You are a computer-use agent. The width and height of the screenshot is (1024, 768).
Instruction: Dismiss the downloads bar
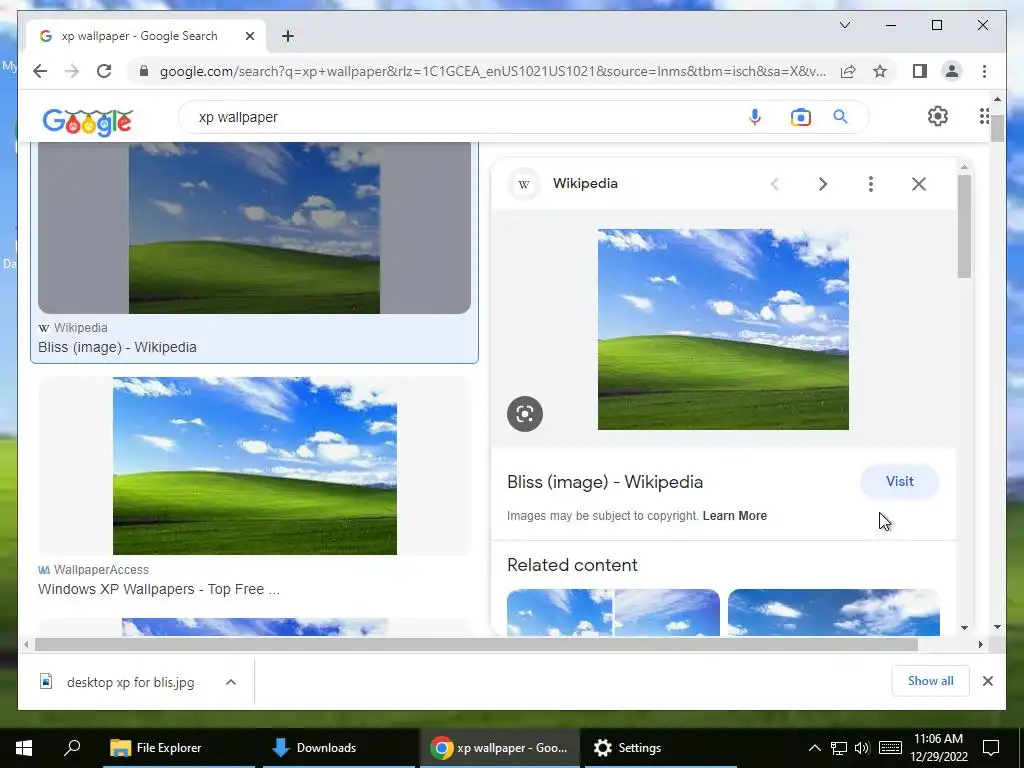[x=987, y=681]
